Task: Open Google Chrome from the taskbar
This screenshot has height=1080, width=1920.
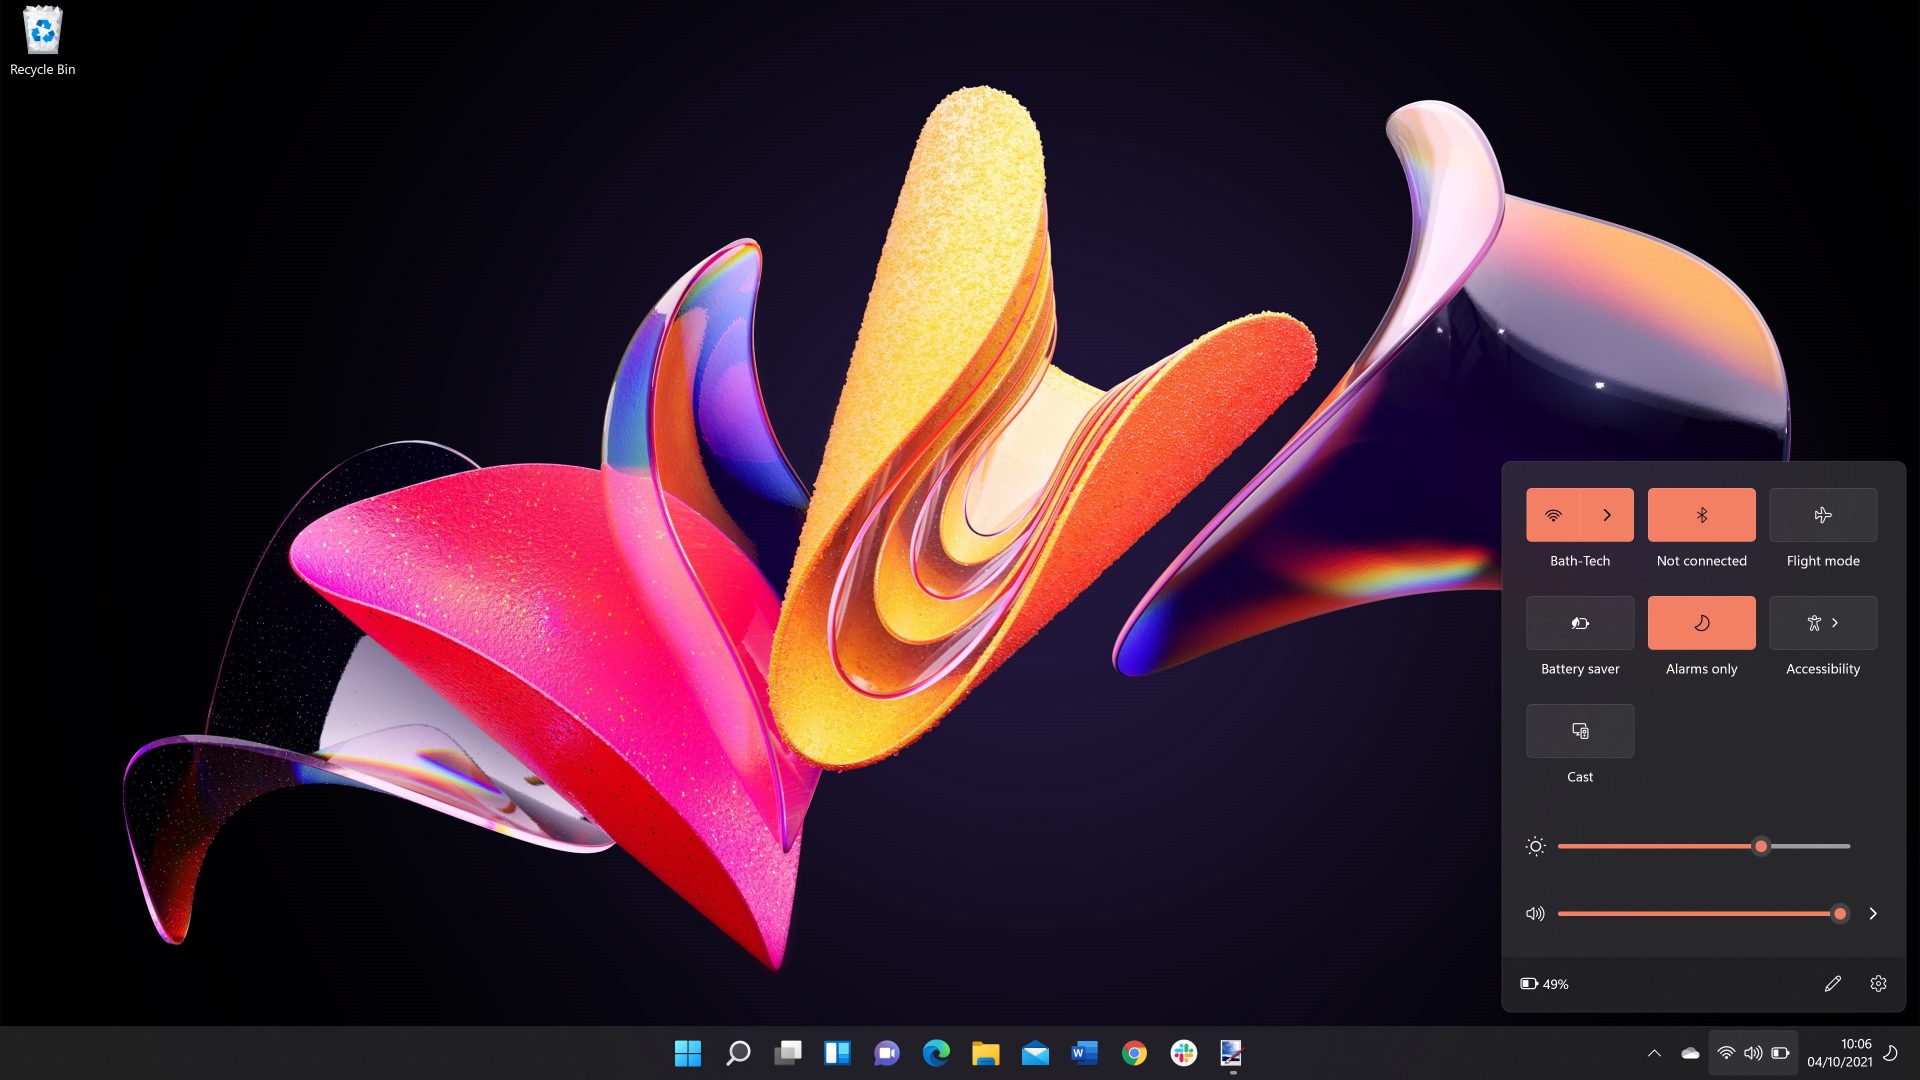Action: coord(1133,1053)
